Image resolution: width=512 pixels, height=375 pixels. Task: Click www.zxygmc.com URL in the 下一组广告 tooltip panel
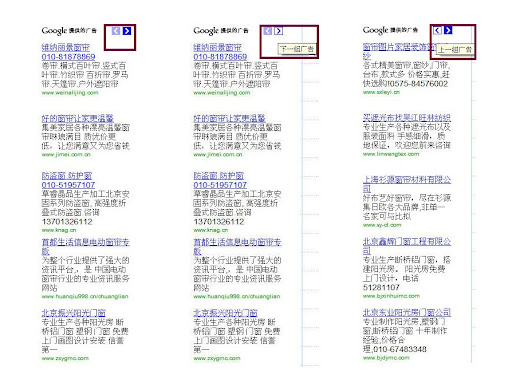(217, 358)
